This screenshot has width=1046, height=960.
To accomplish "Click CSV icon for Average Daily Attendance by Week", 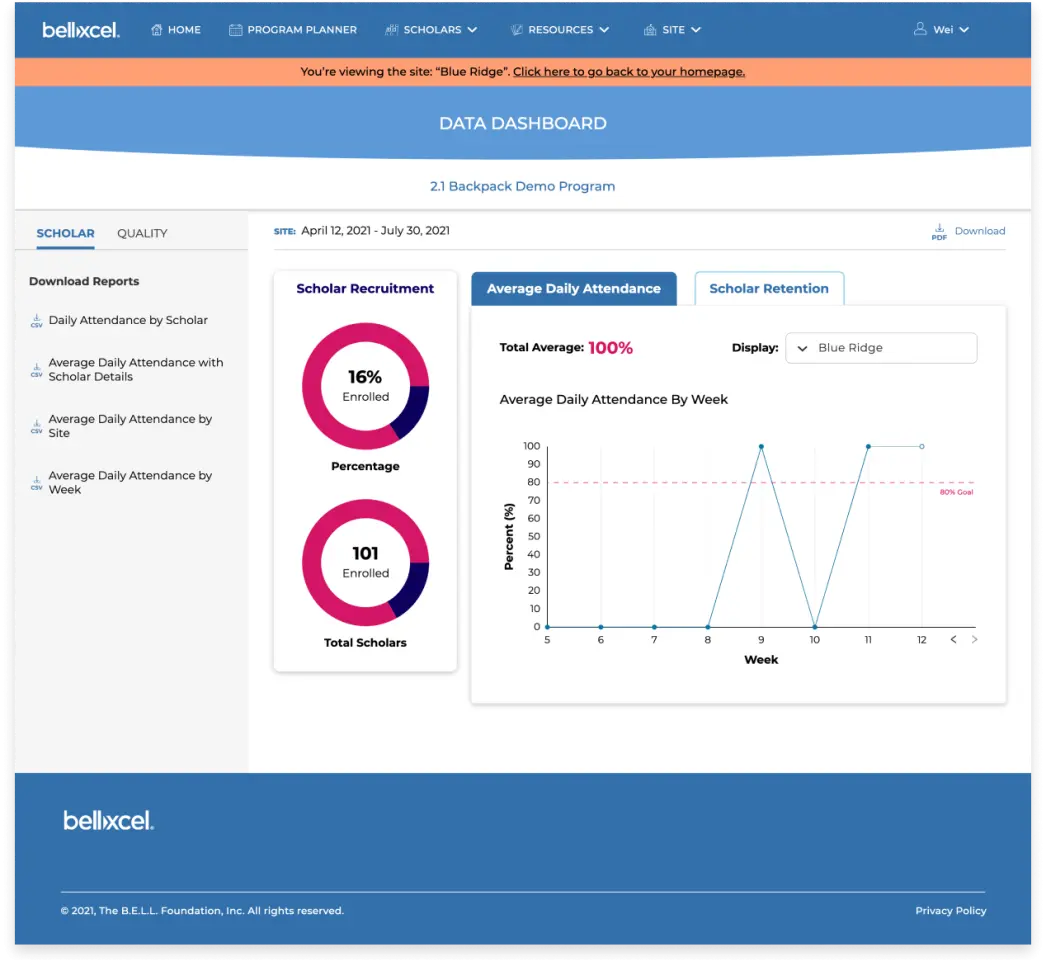I will pos(37,483).
